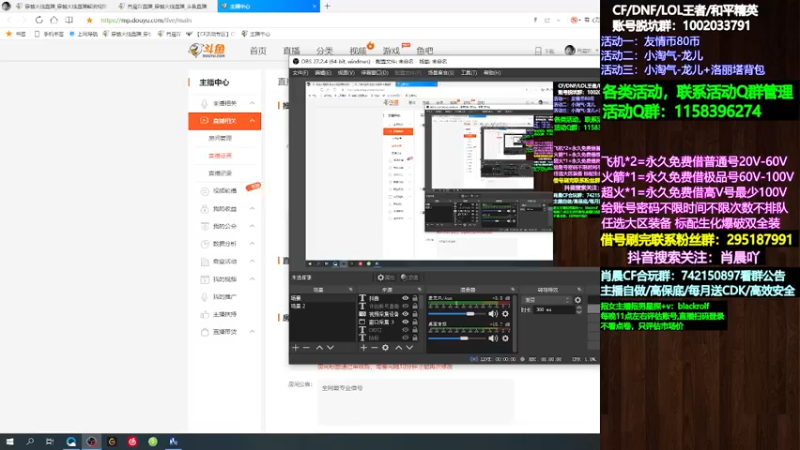Click the Douyu logo on the website

[207, 50]
